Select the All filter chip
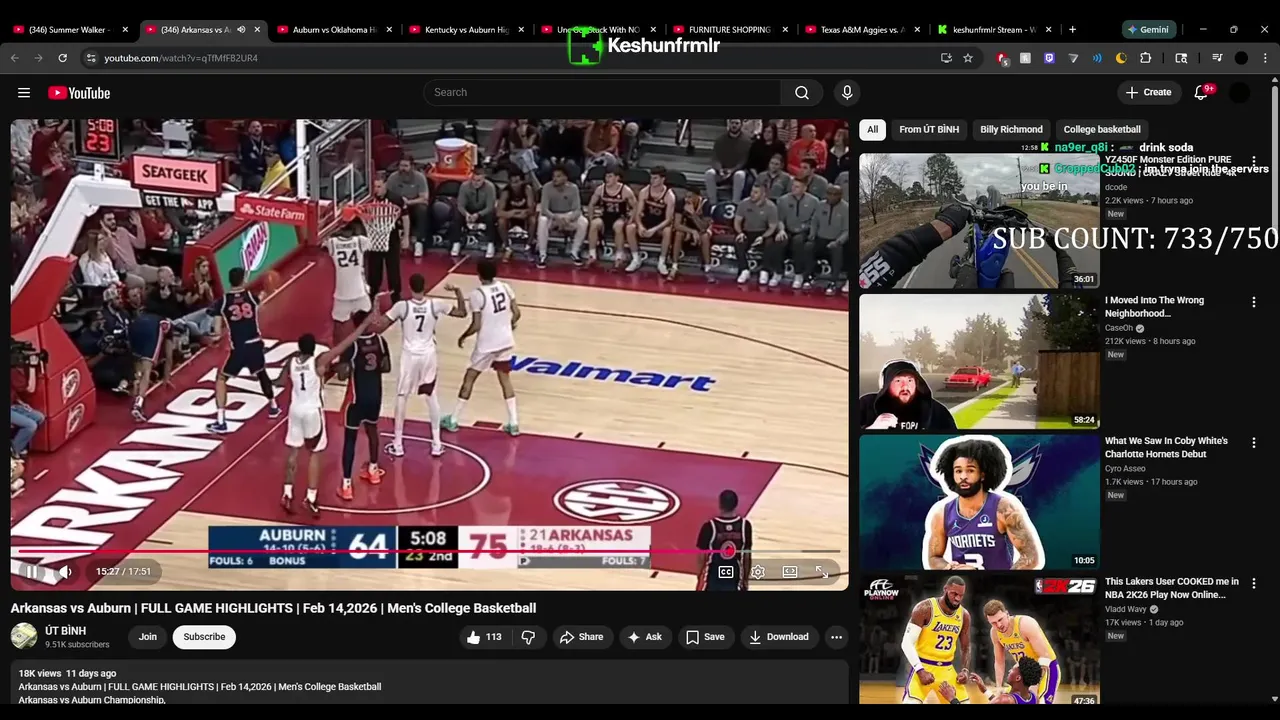This screenshot has height=720, width=1280. point(872,129)
